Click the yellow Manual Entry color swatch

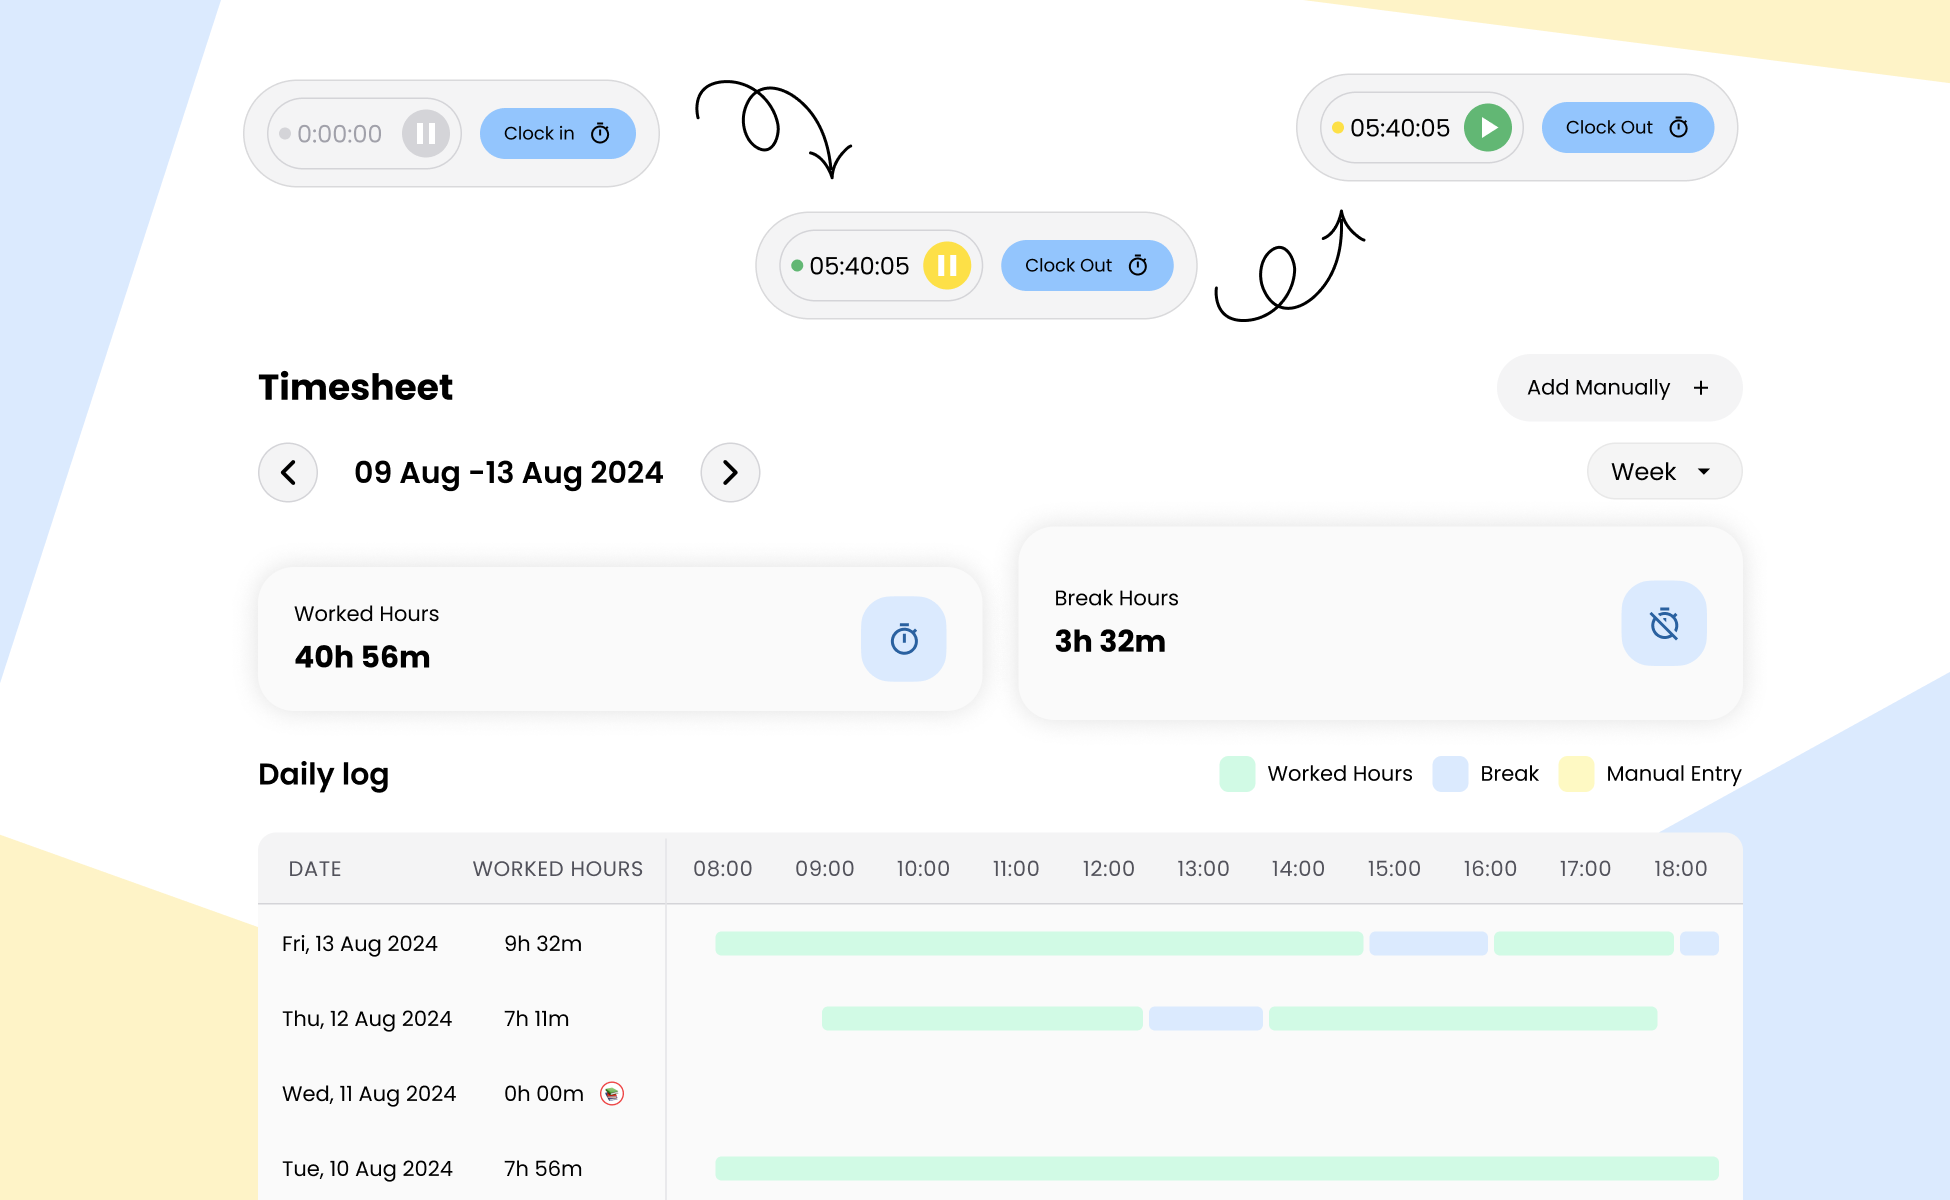pos(1574,773)
